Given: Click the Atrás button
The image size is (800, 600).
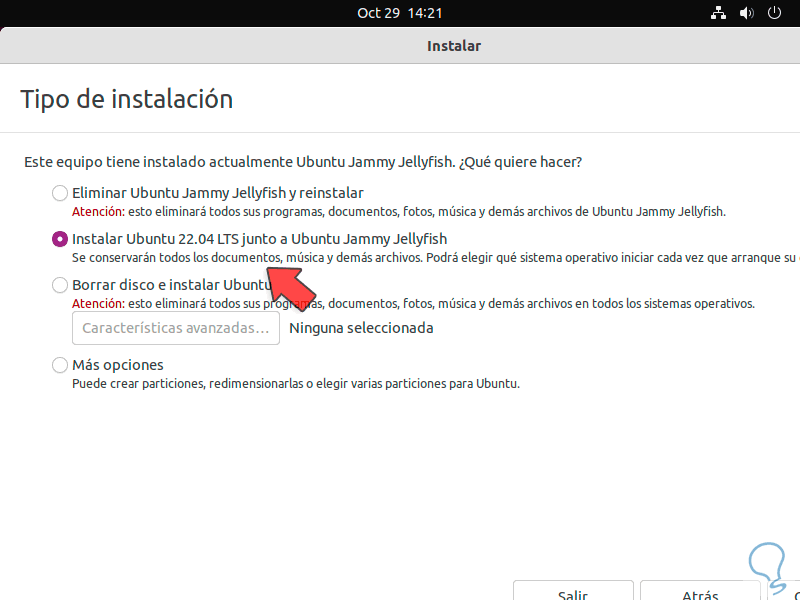Looking at the screenshot, I should 700,592.
